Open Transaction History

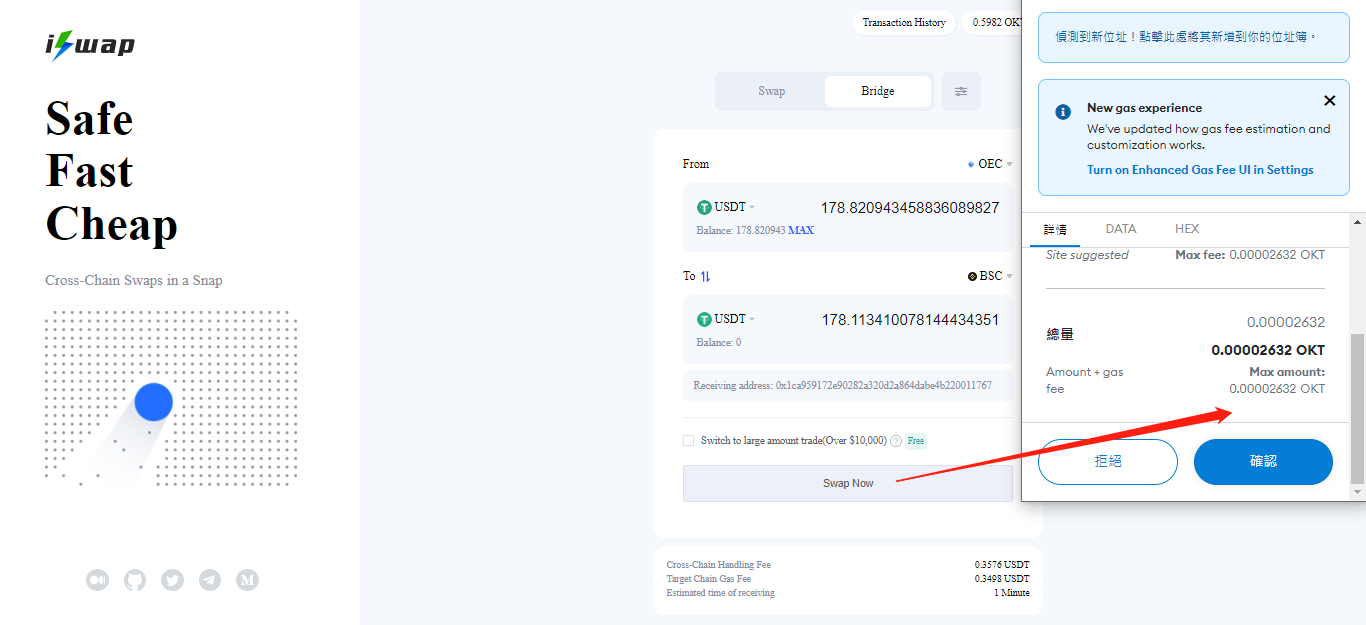904,22
